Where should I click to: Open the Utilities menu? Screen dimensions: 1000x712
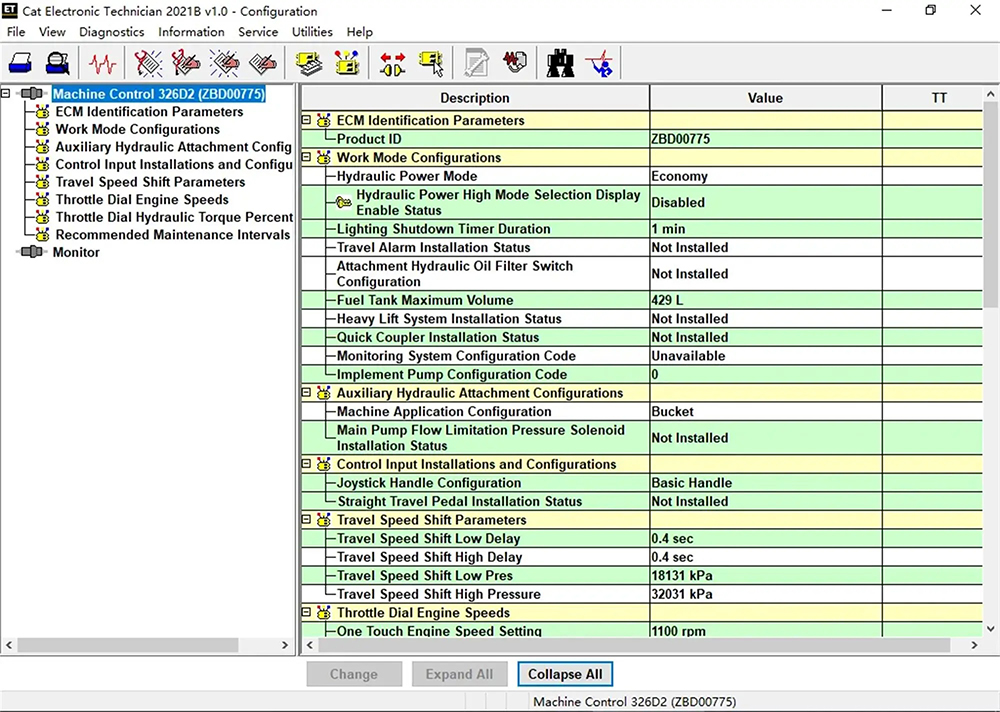pos(312,32)
